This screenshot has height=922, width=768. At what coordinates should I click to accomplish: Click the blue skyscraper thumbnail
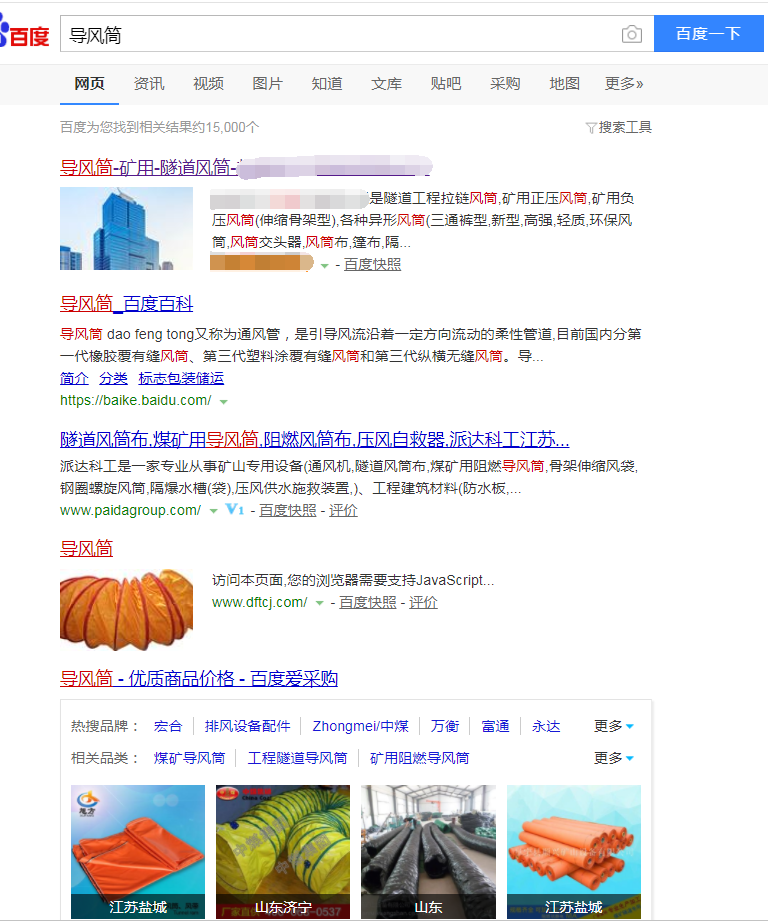(126, 228)
